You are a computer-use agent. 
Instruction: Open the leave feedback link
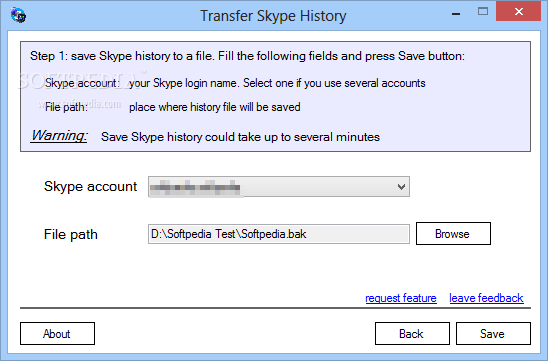486,298
